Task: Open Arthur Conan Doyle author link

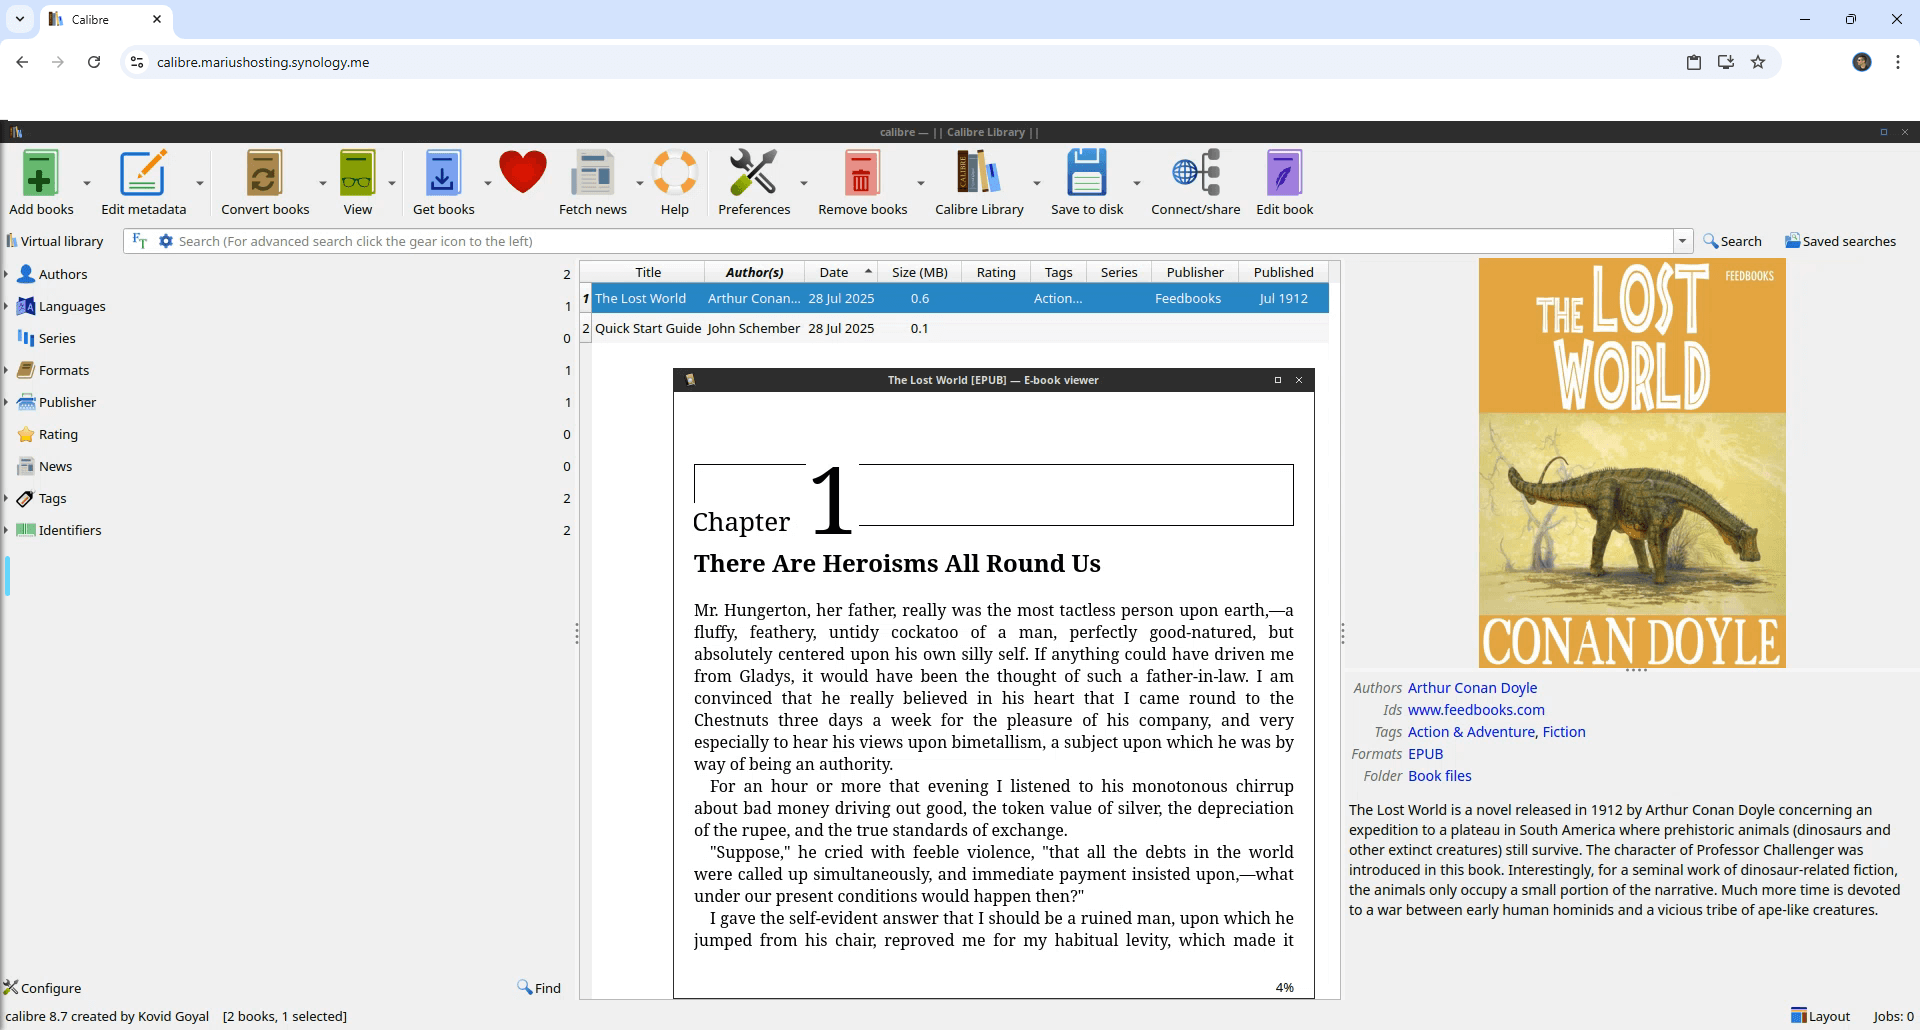Action: coord(1472,688)
